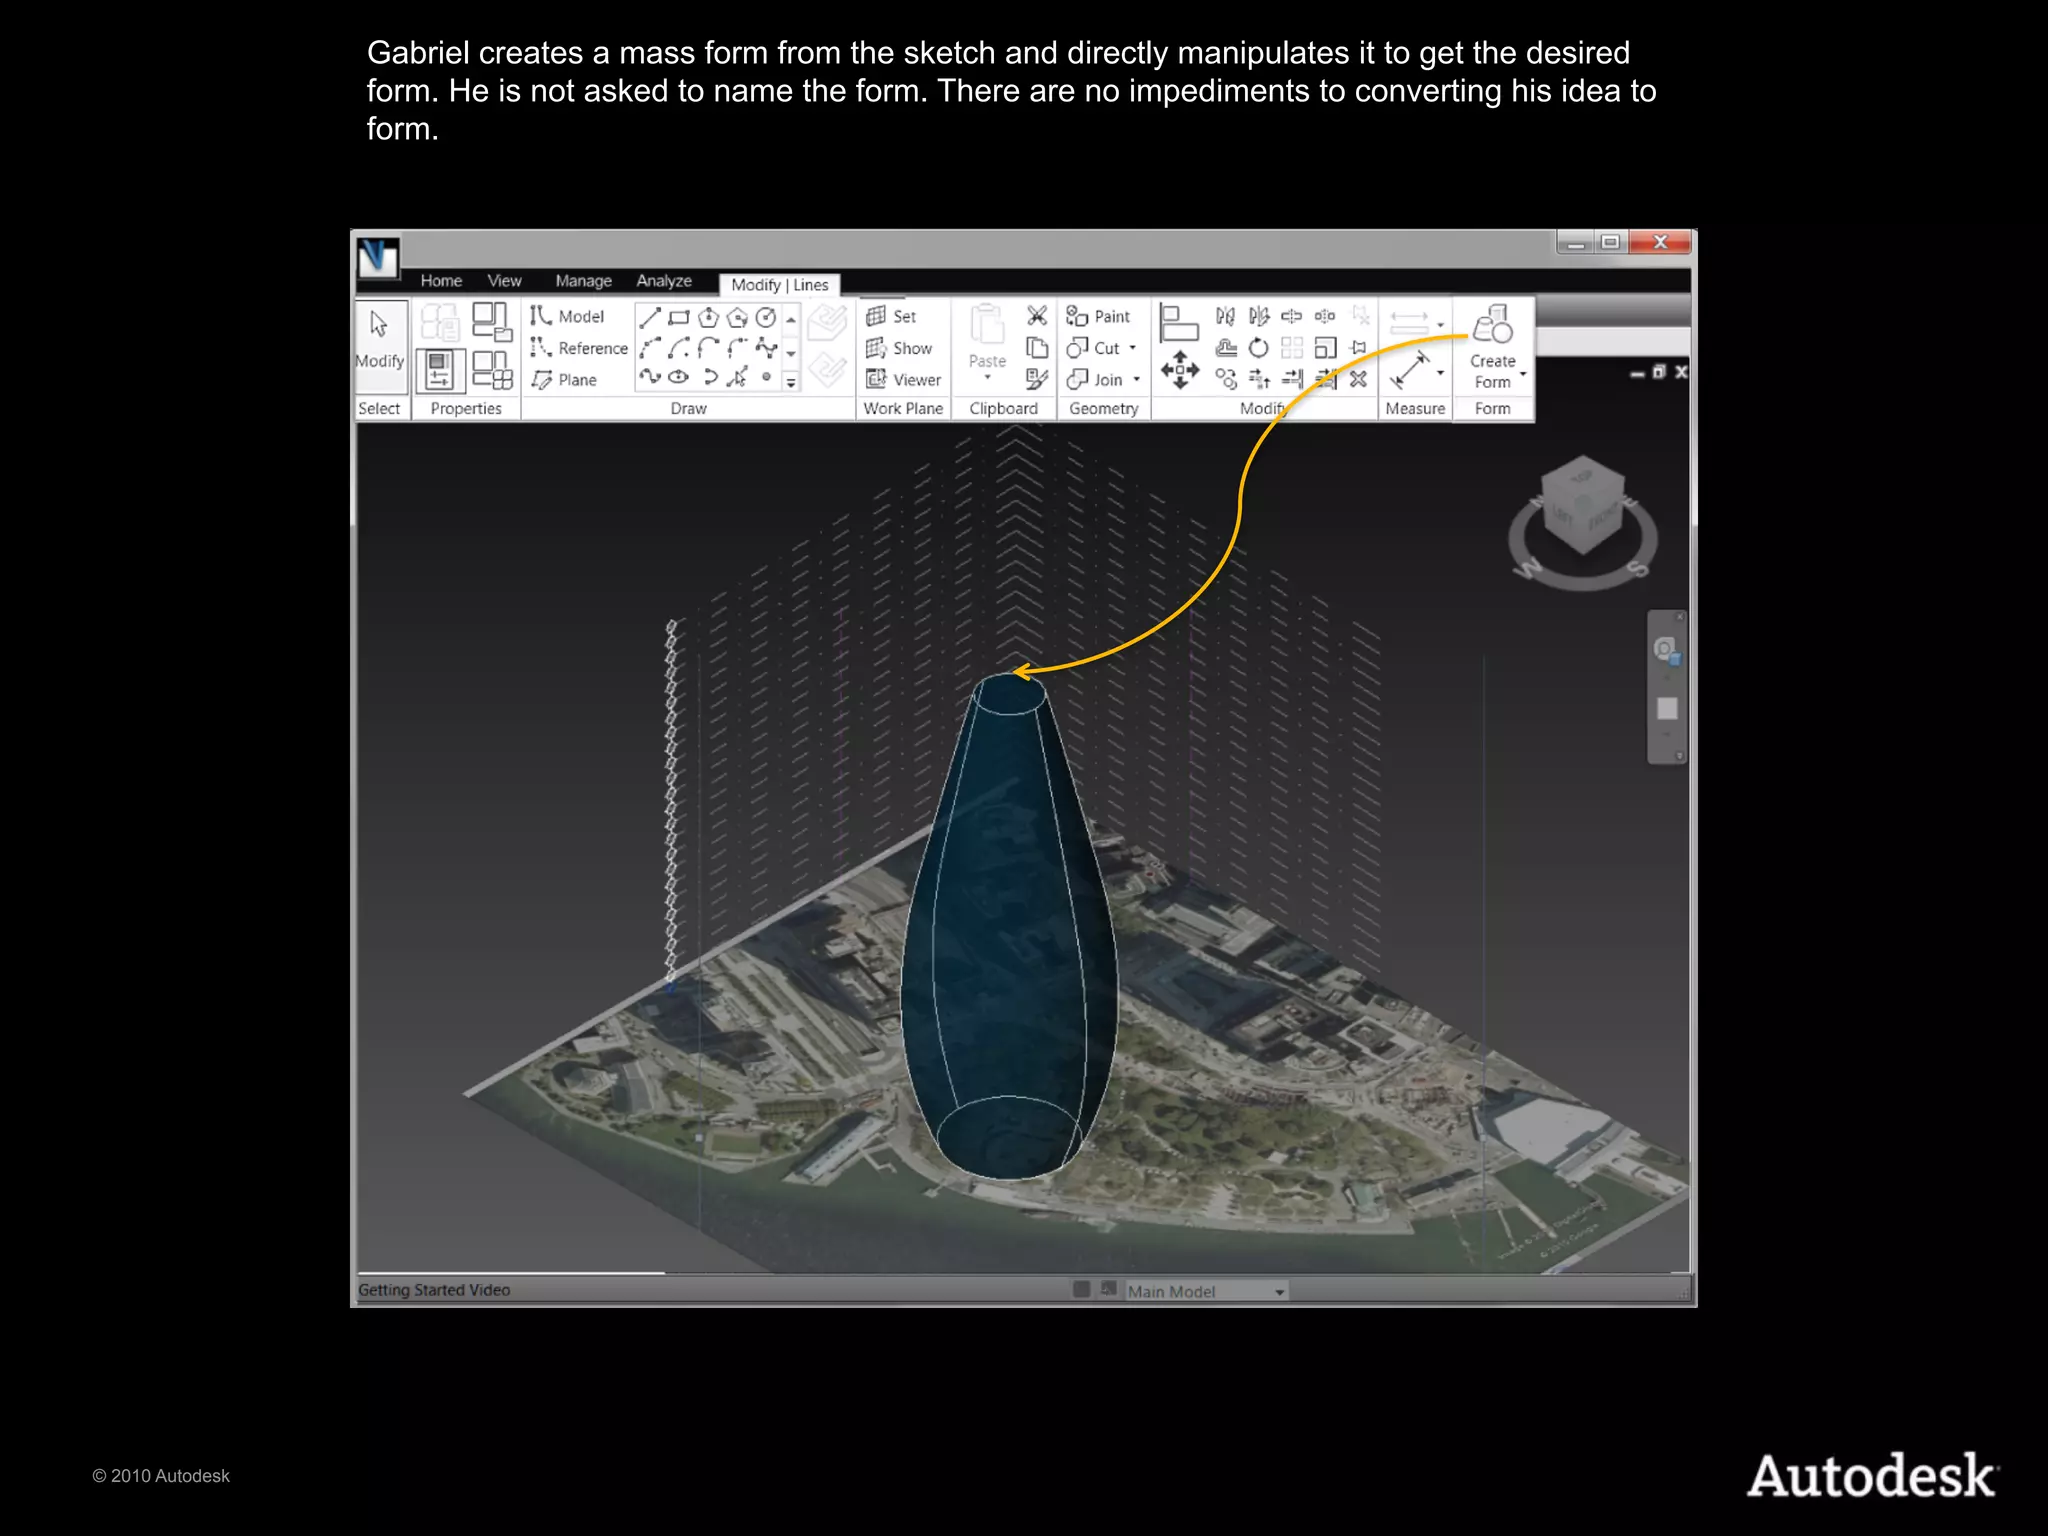Viewport: 2048px width, 1536px height.
Task: Open the Cut geometry dropdown arrow
Action: [x=1133, y=348]
